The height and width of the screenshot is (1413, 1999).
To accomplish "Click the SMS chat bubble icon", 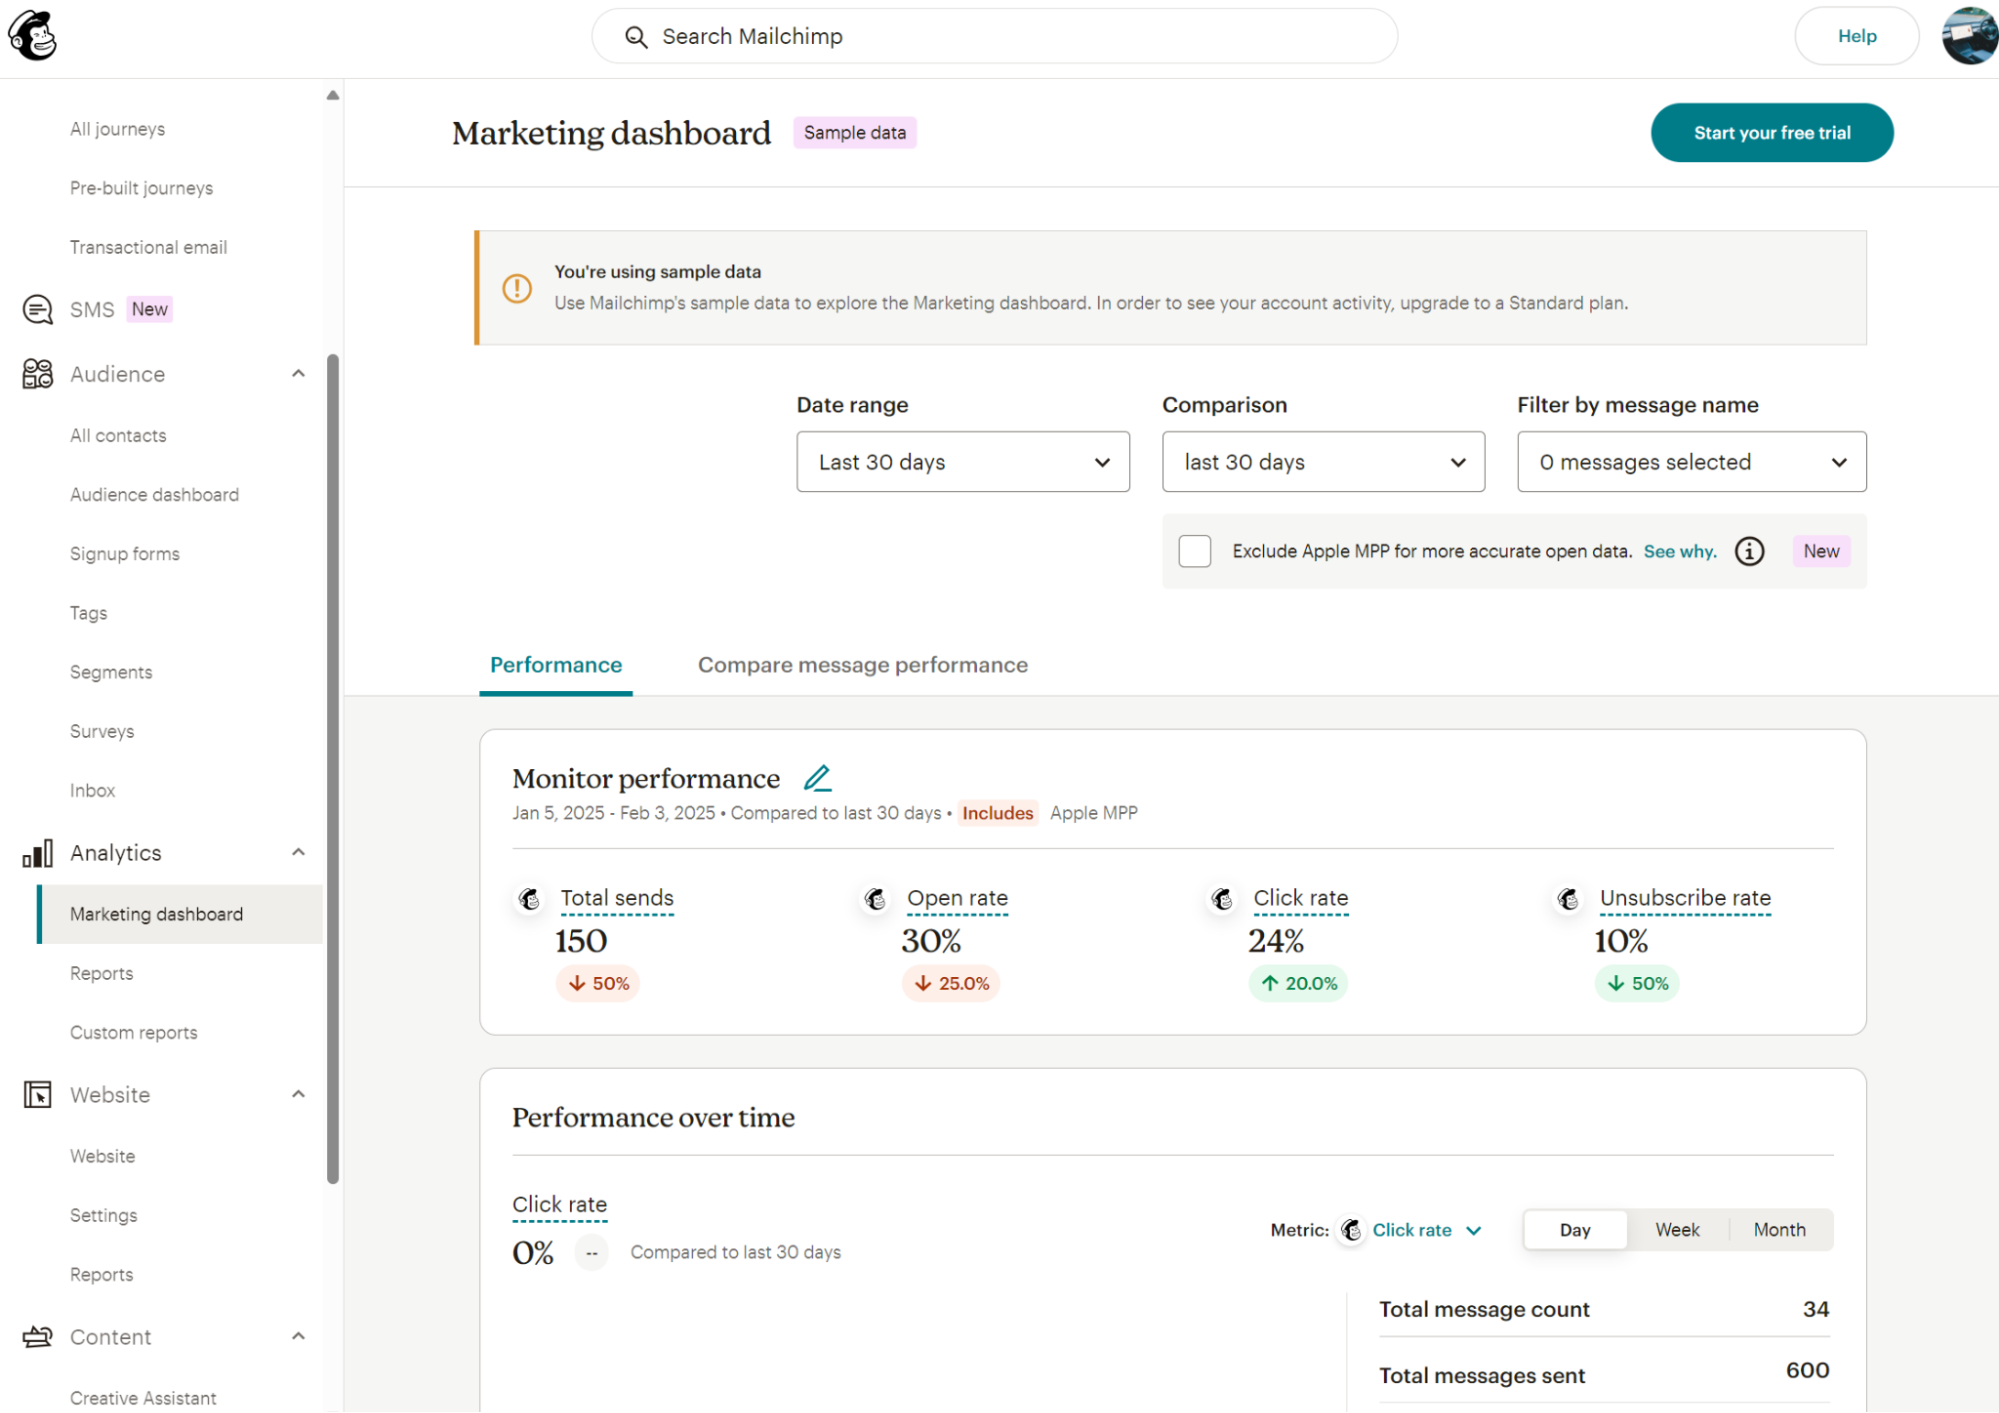I will 37,309.
